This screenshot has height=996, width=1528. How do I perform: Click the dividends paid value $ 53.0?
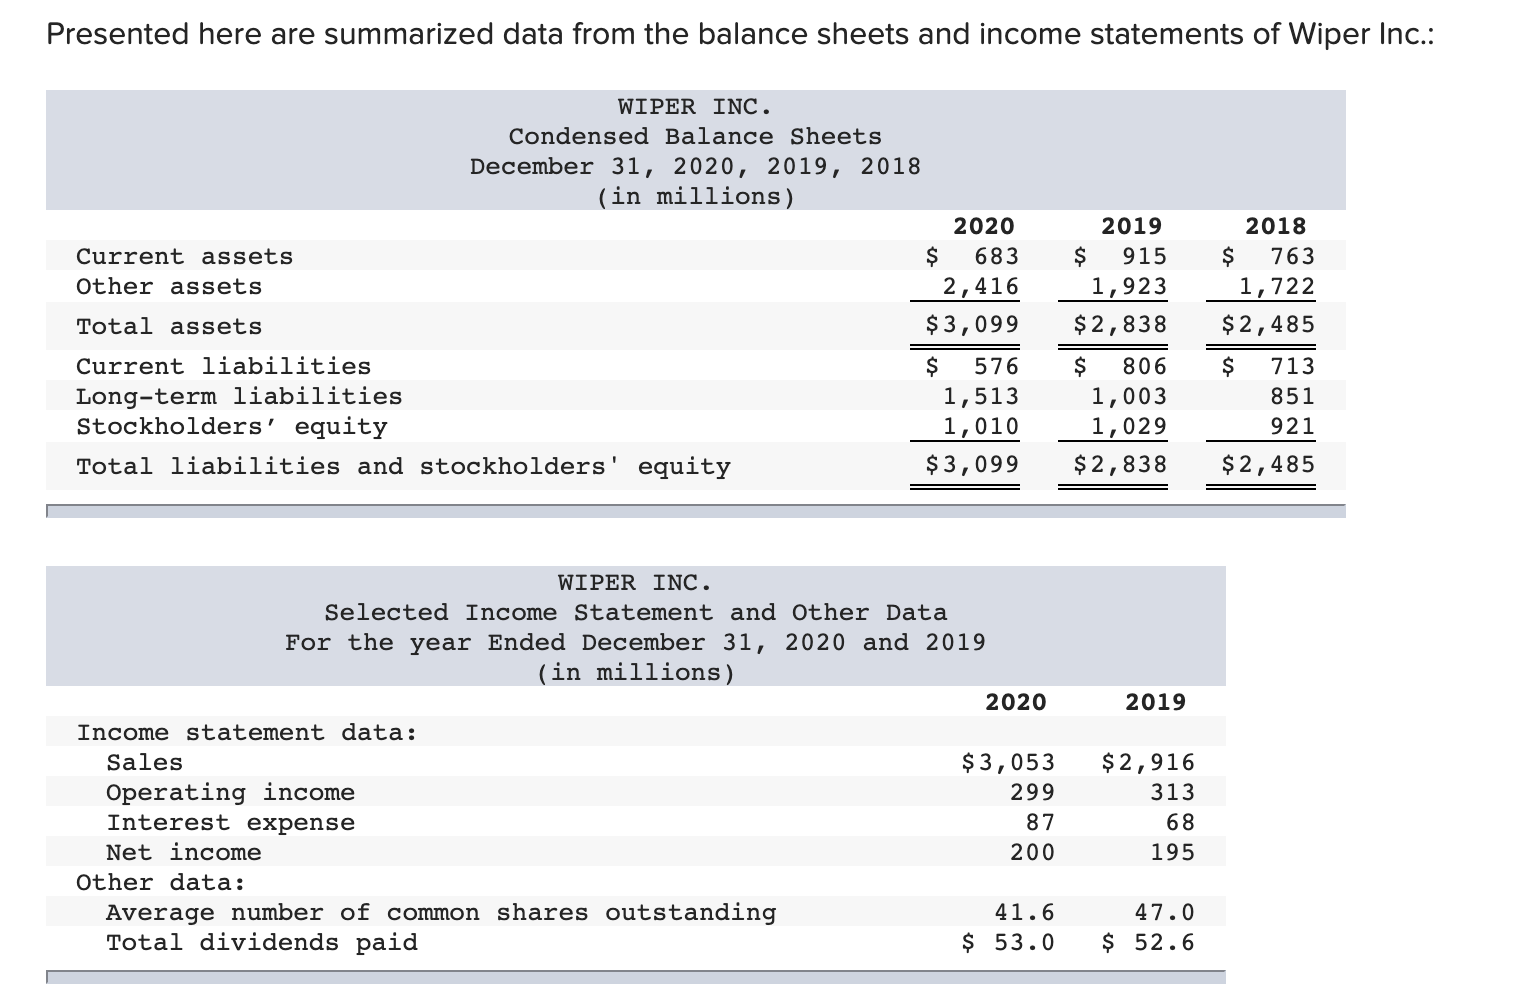coord(1008,943)
